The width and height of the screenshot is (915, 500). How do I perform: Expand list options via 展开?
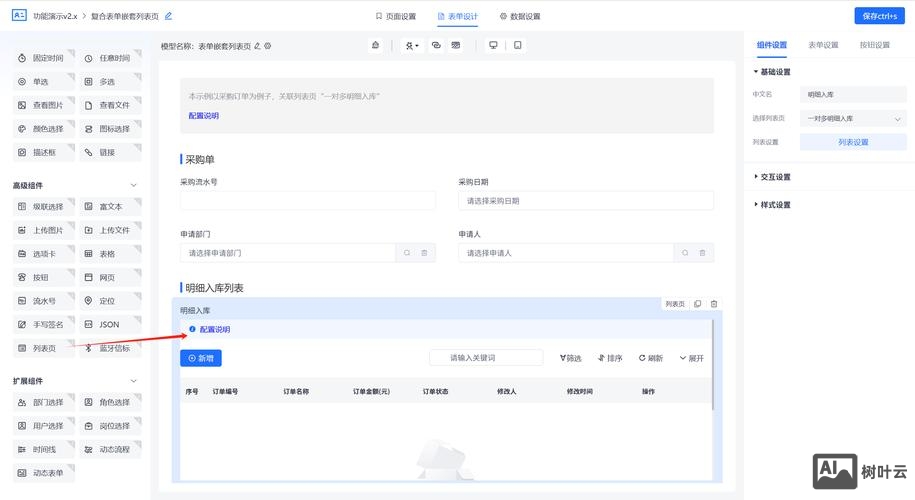[x=692, y=358]
